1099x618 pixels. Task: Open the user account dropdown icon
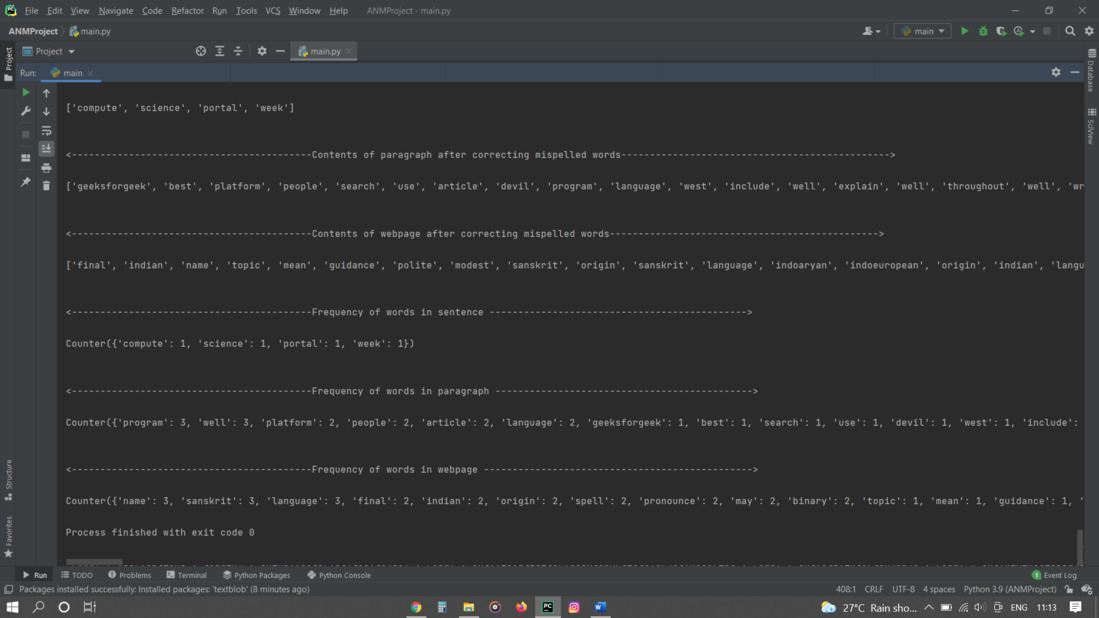(x=872, y=31)
